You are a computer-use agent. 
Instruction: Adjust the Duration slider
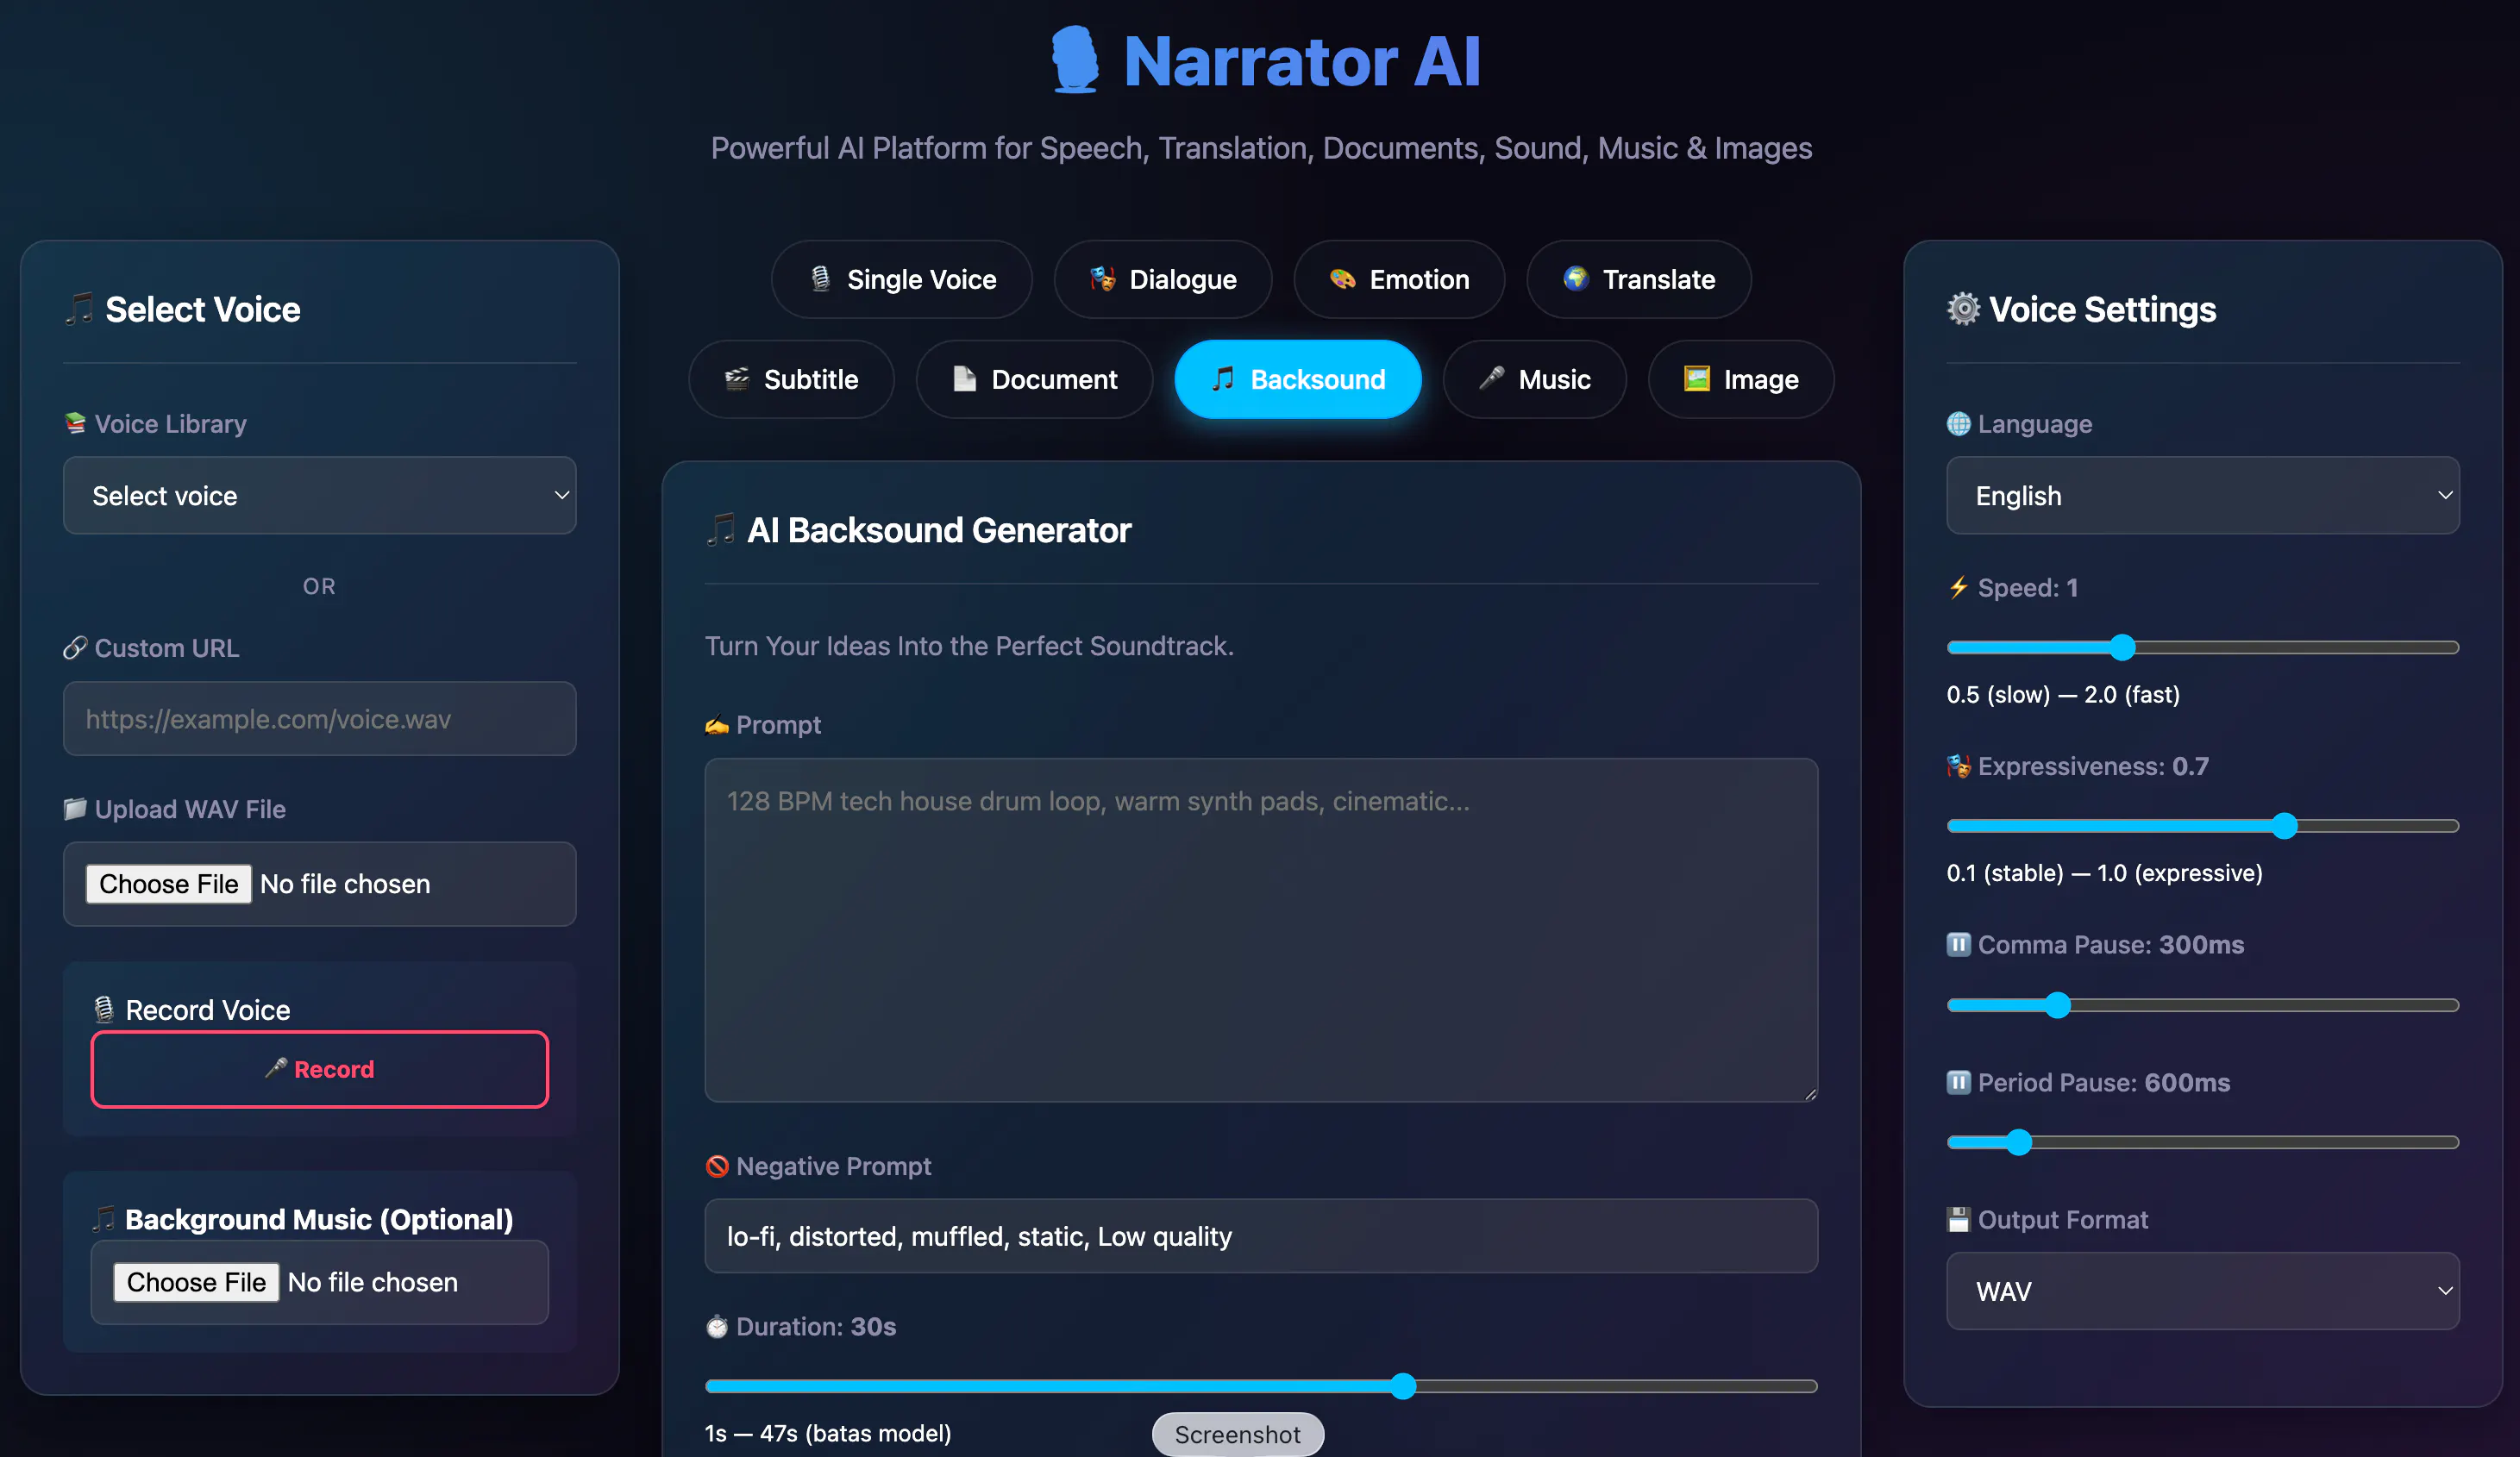pos(1261,1386)
